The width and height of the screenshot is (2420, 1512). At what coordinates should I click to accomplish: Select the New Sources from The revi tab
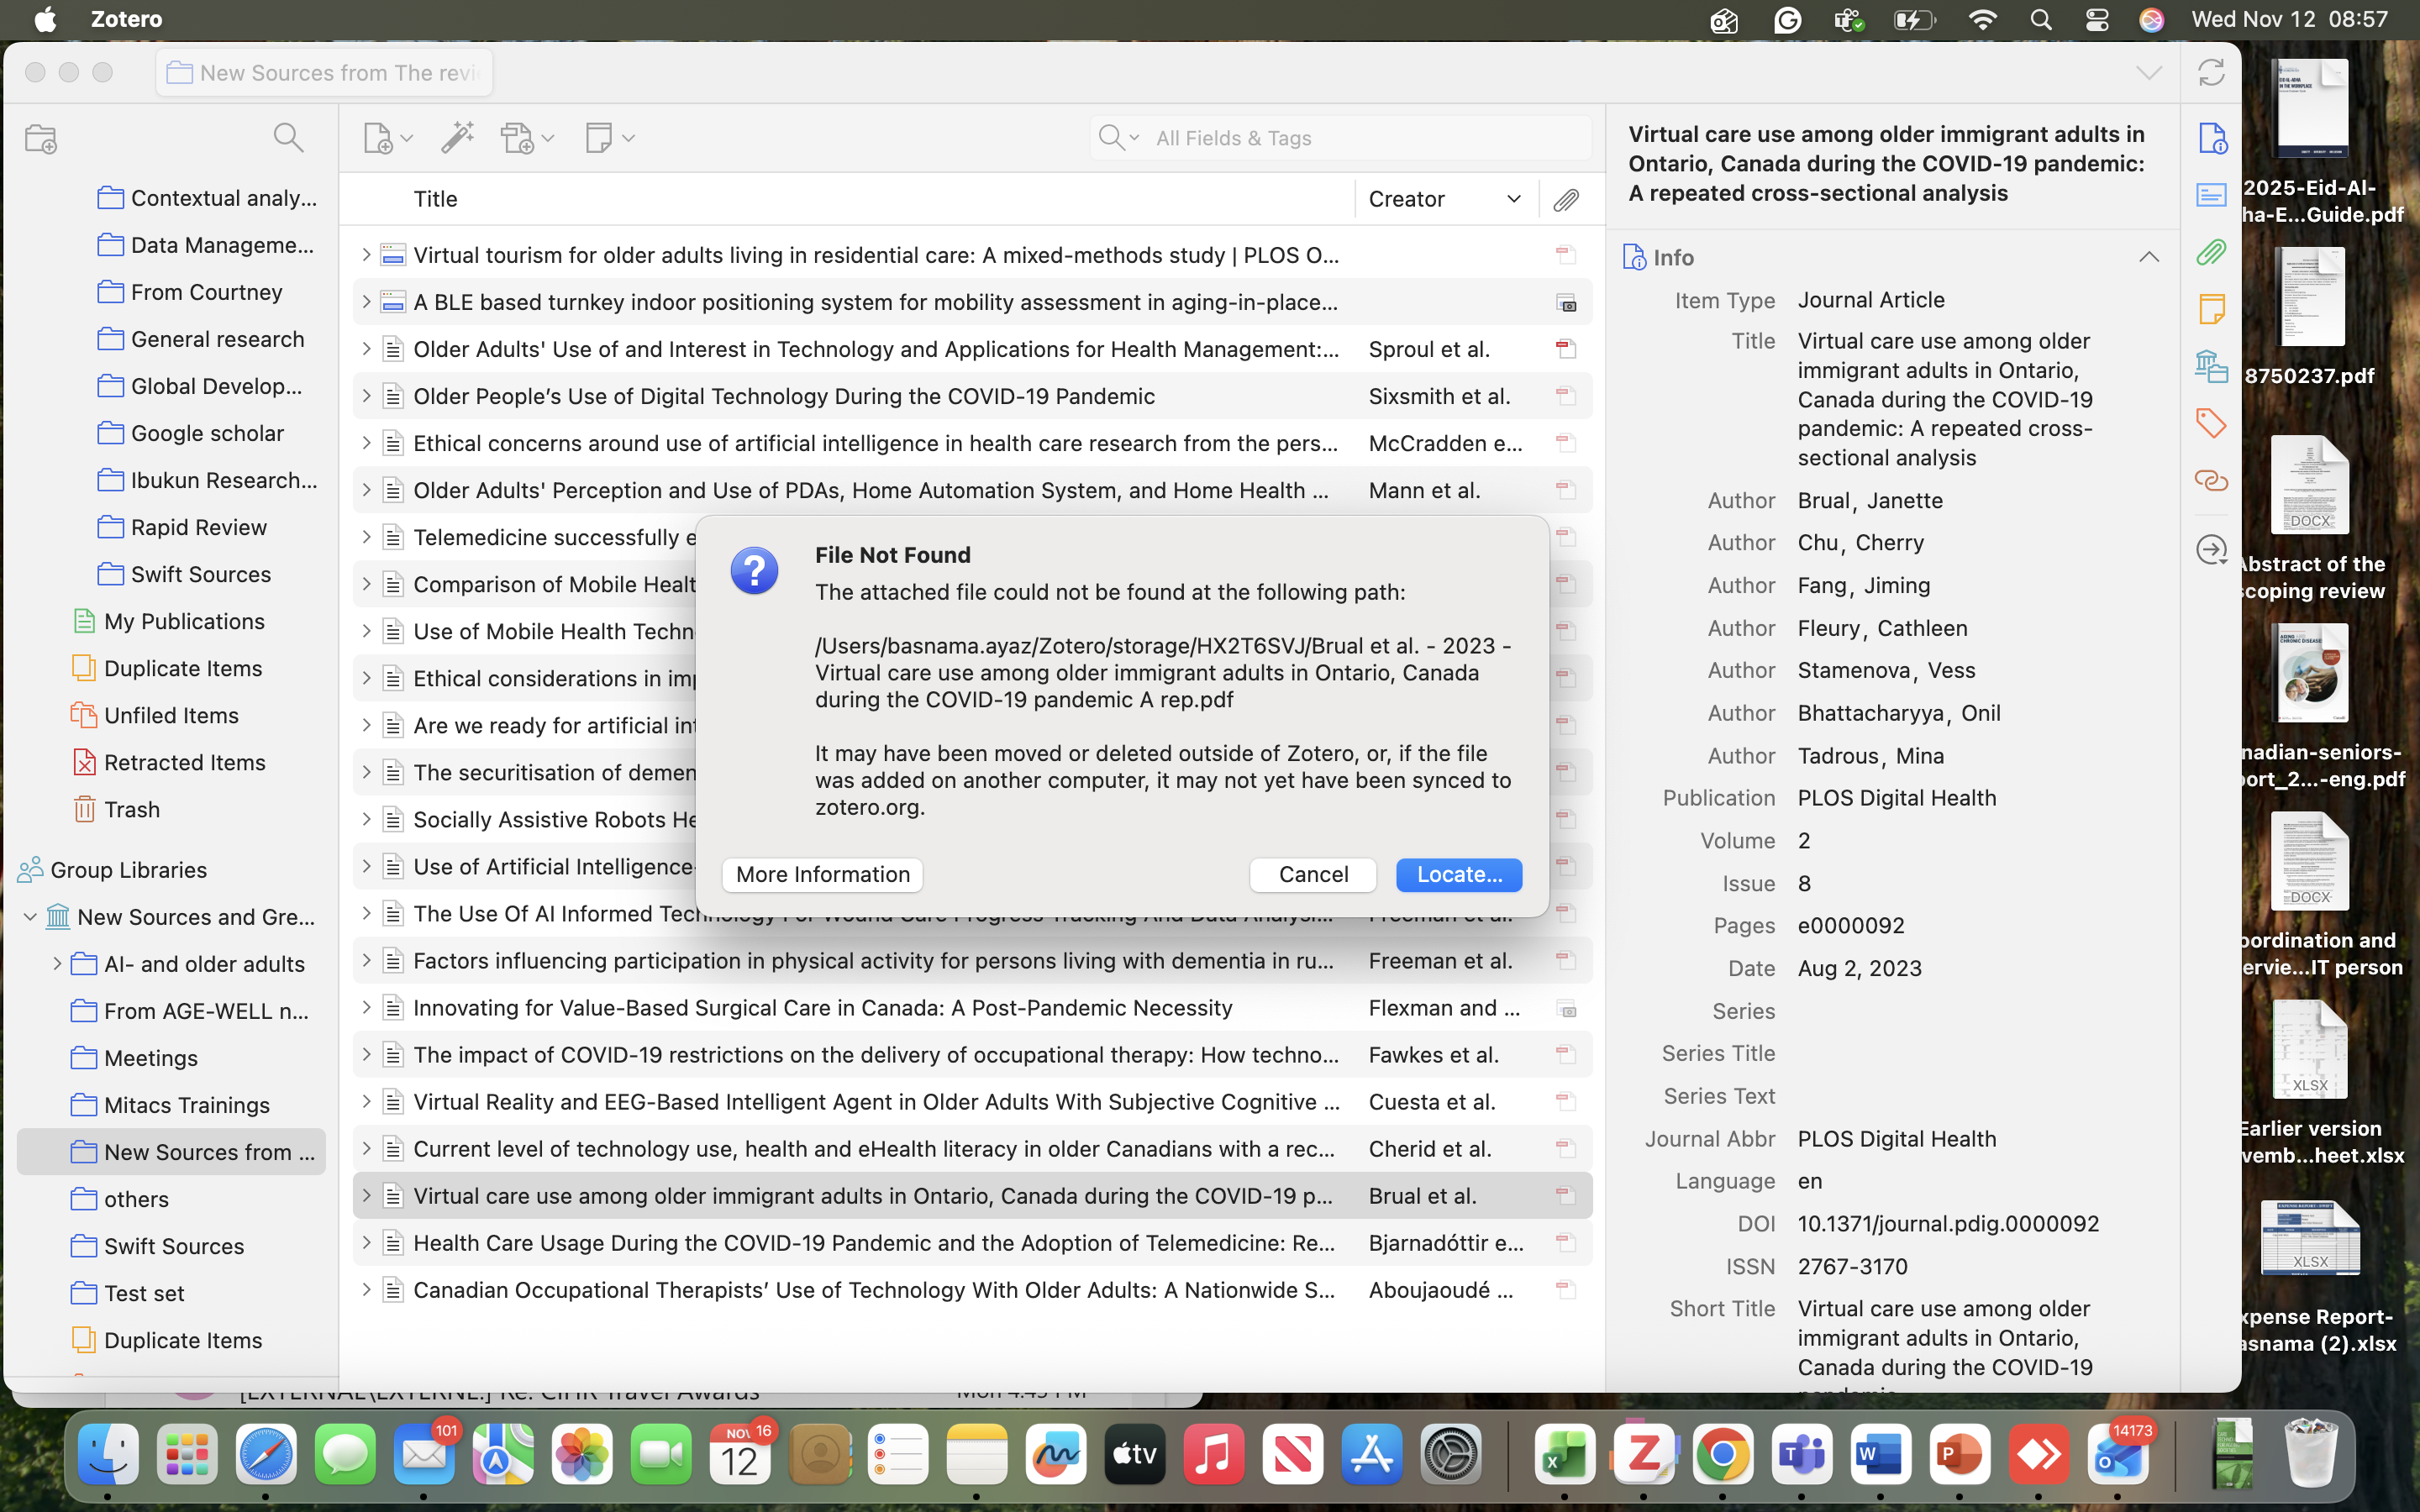[x=325, y=73]
